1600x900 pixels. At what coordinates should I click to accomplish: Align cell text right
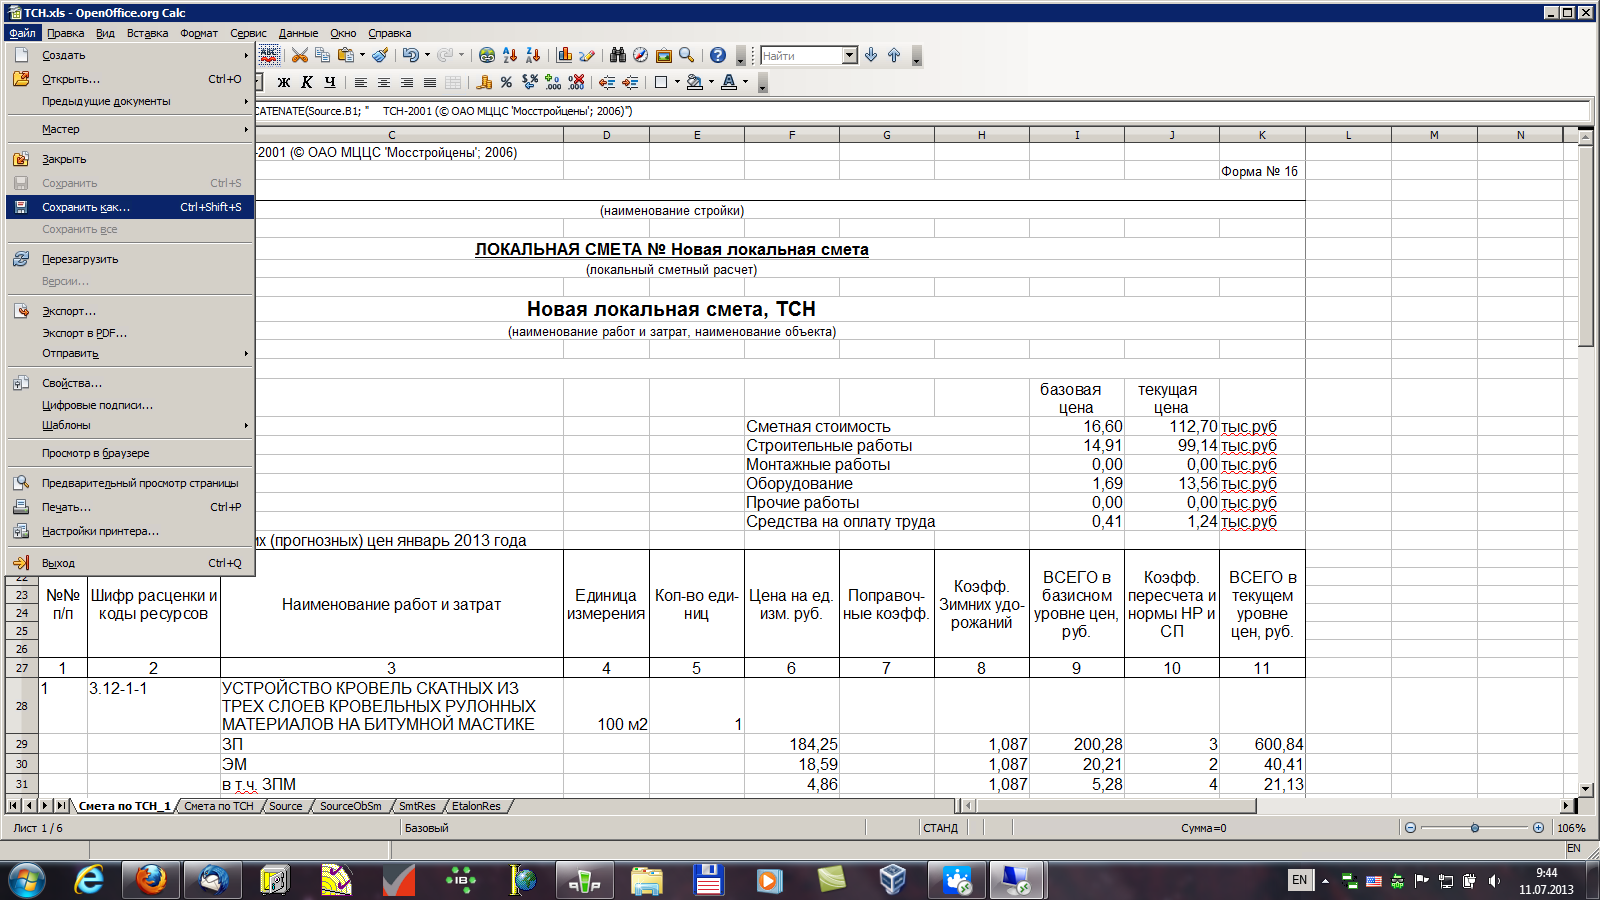(x=407, y=82)
